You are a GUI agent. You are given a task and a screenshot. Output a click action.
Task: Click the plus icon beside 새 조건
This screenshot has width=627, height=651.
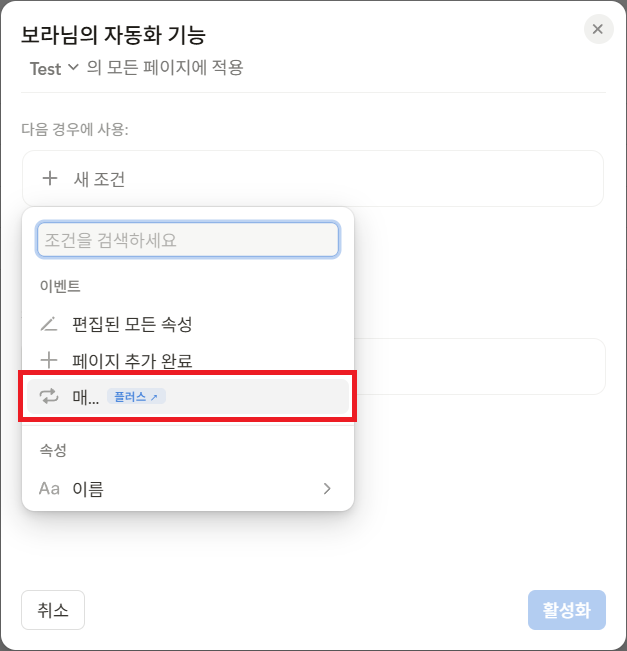click(50, 179)
